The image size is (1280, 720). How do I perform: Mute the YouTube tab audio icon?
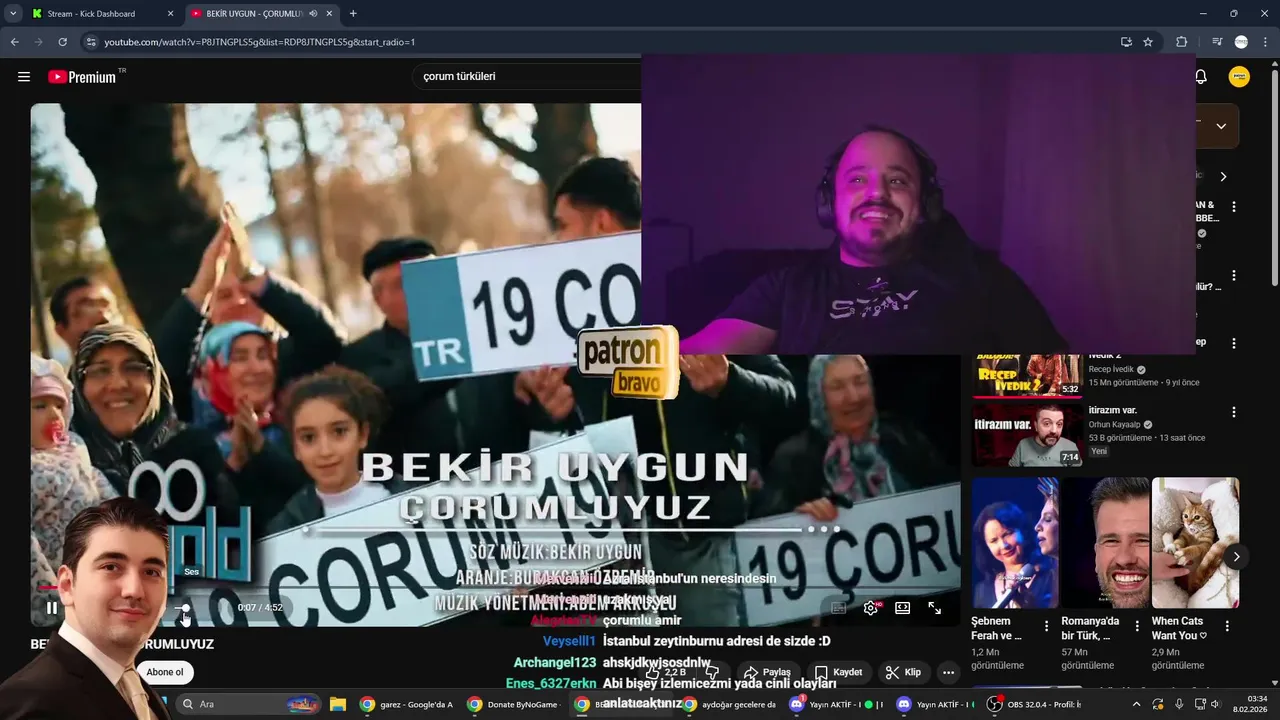313,14
